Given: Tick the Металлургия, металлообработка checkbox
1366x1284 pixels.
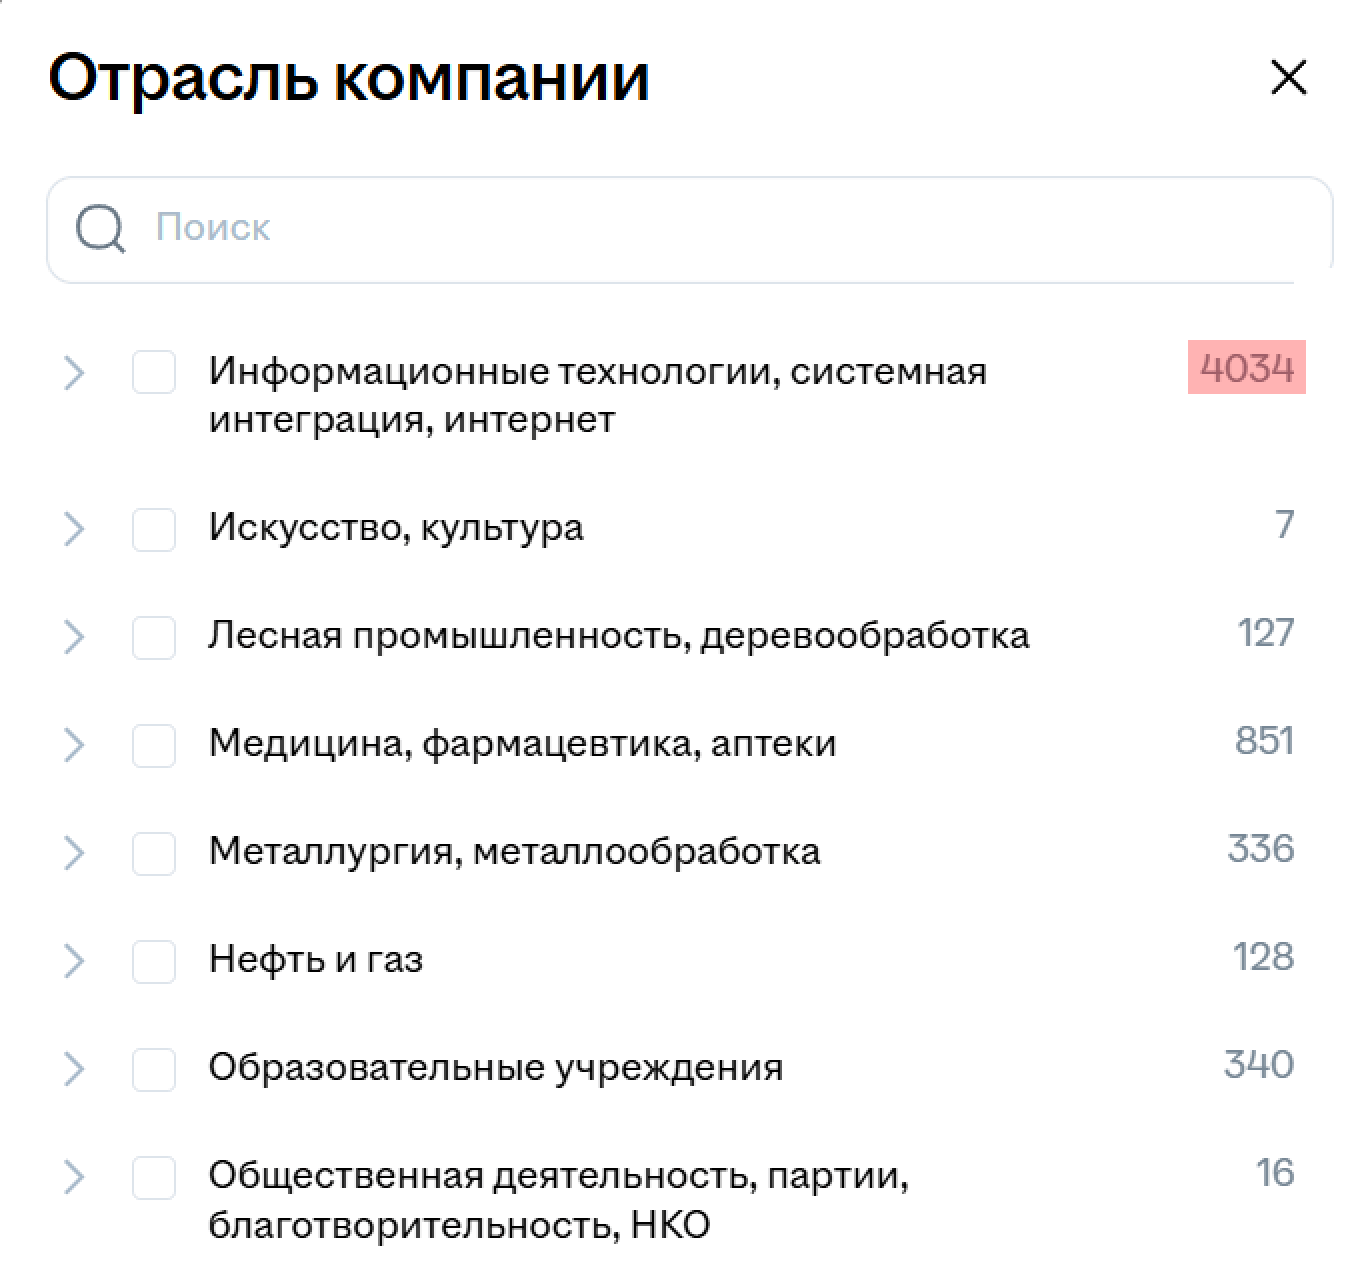Looking at the screenshot, I should pos(154,853).
